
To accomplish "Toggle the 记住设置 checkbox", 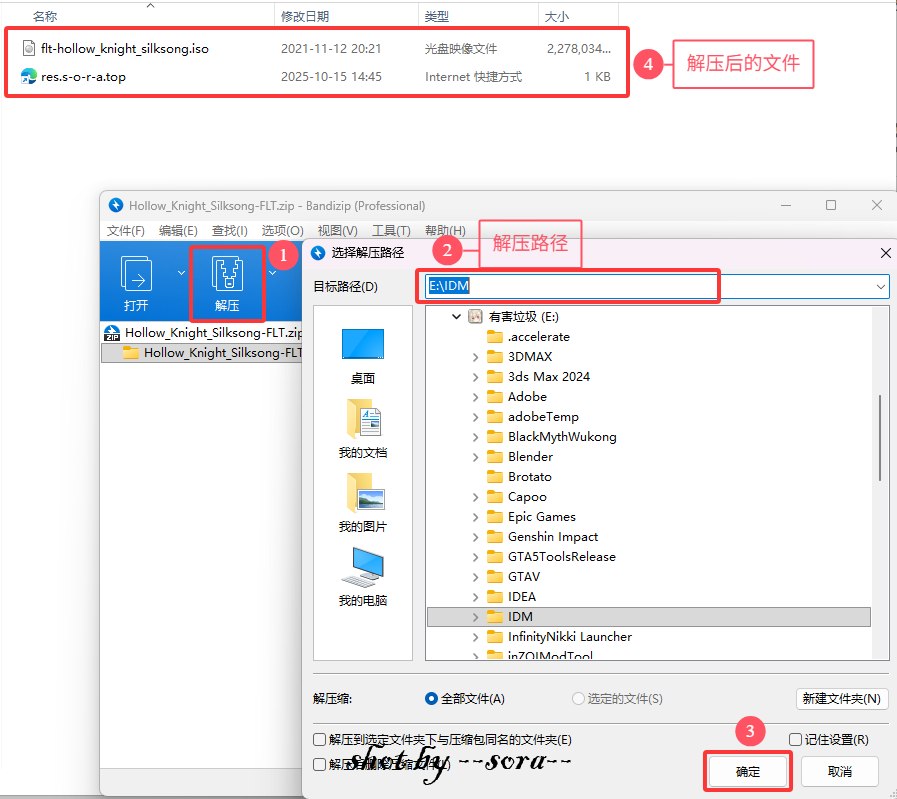I will (796, 740).
